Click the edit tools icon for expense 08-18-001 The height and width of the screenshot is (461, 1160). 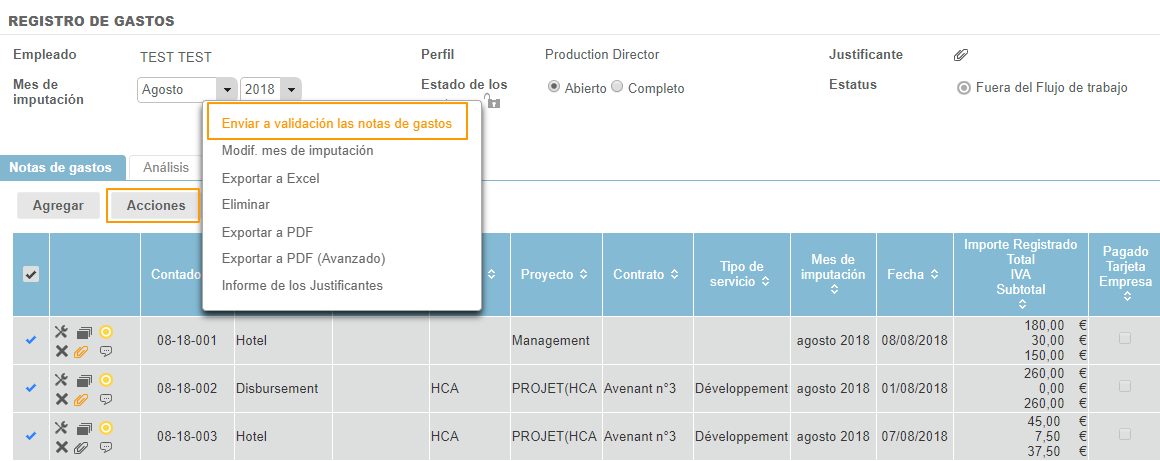click(x=61, y=332)
